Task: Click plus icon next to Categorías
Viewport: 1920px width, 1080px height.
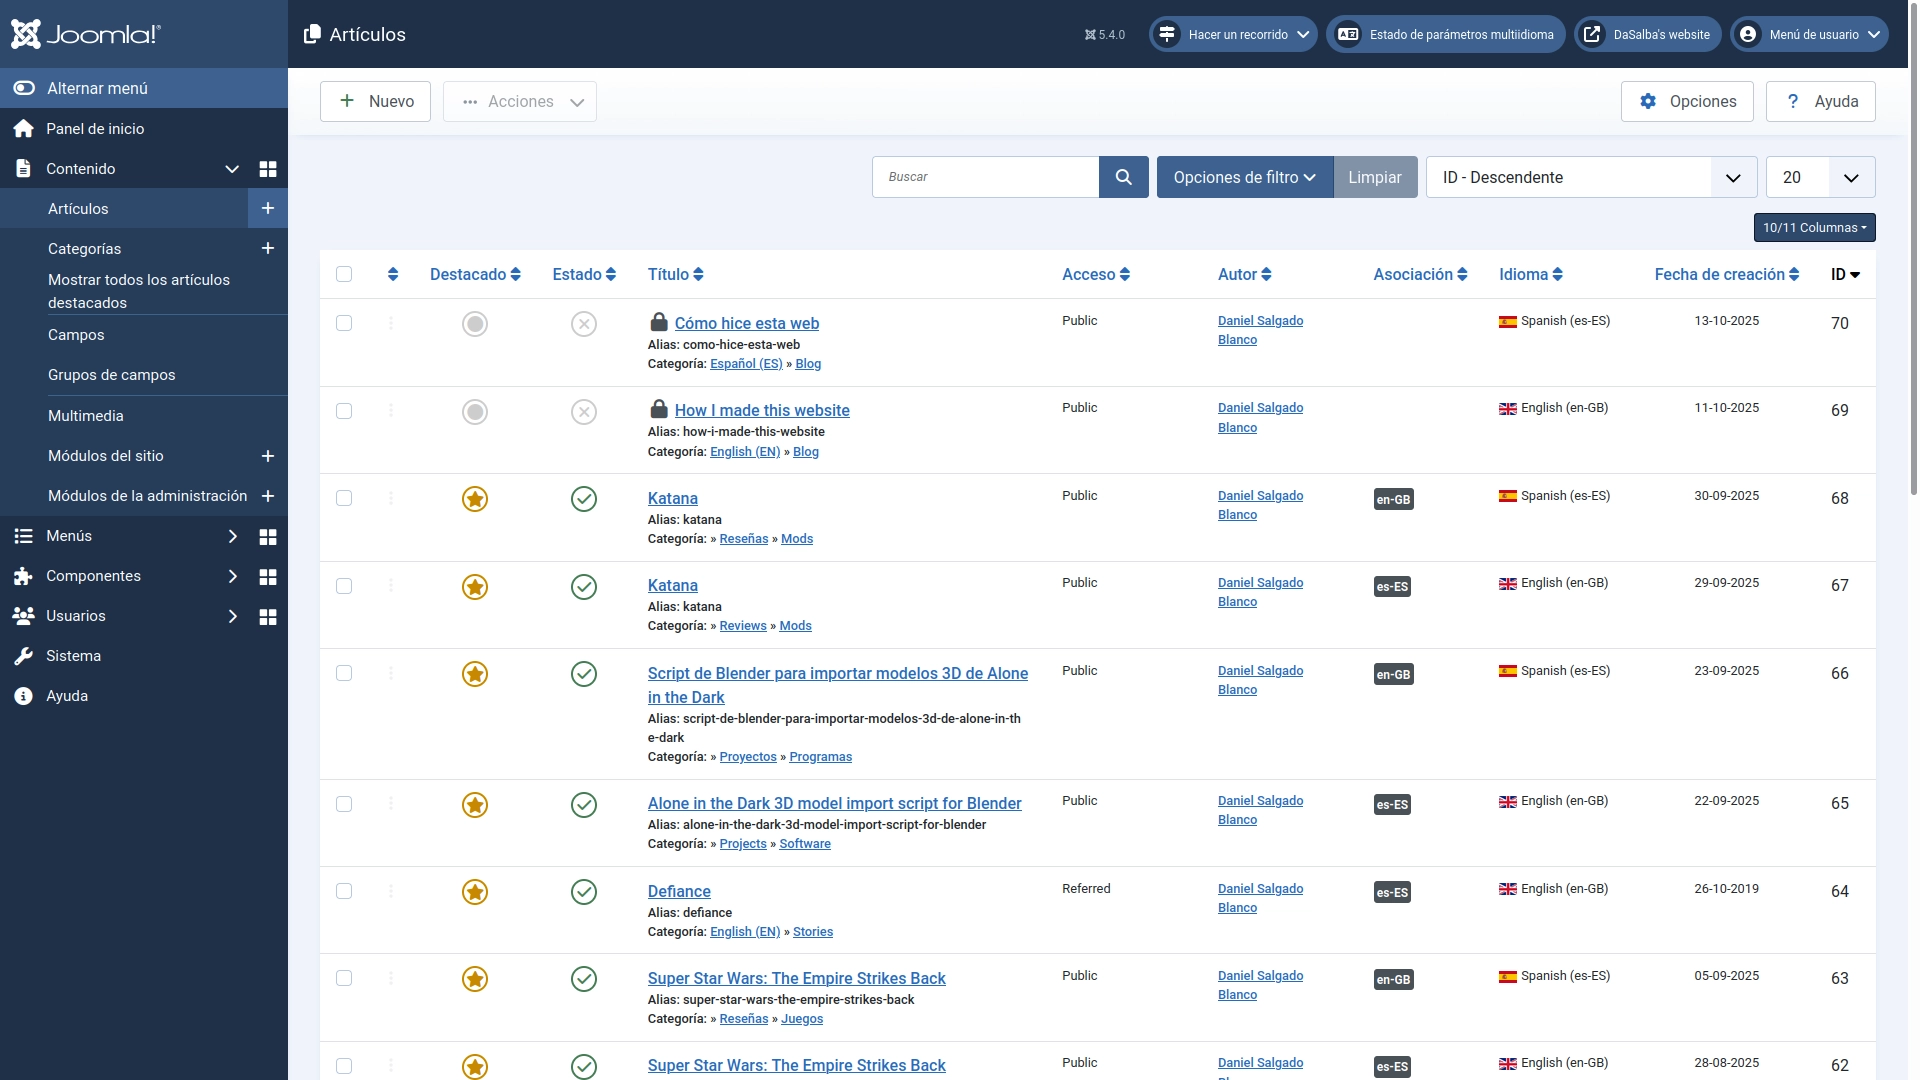Action: [x=267, y=248]
